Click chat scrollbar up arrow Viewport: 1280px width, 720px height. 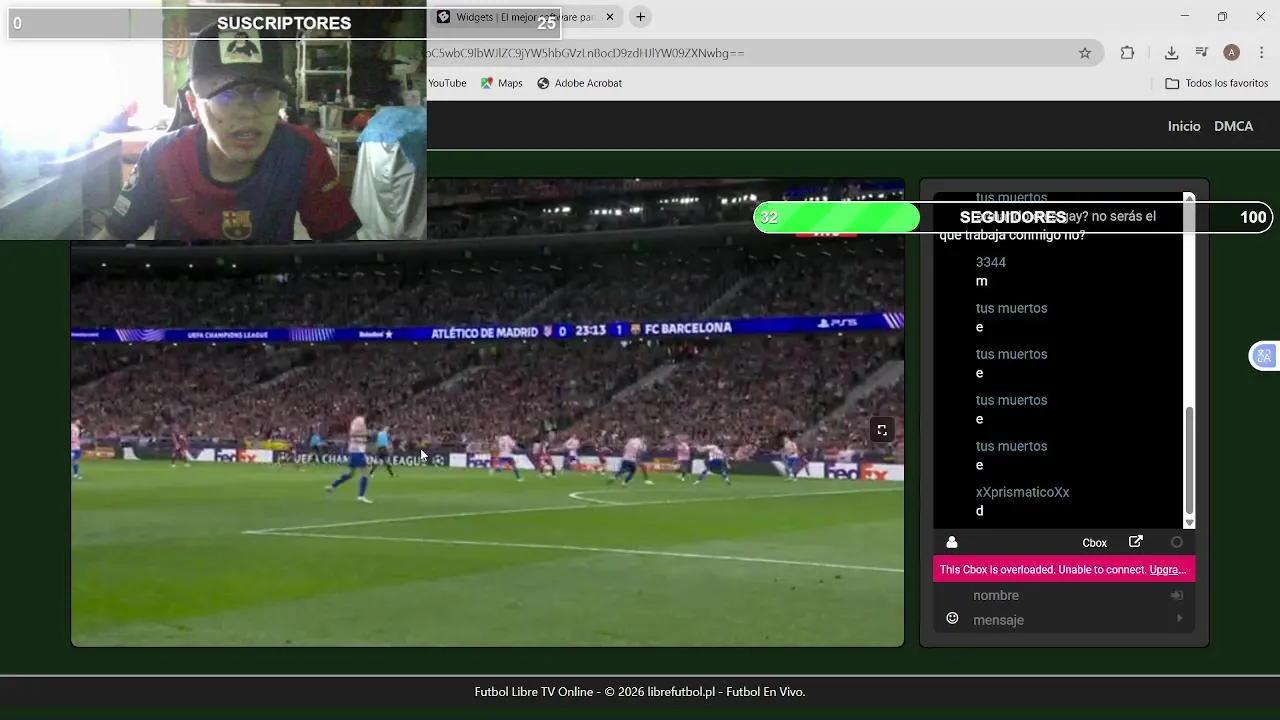click(1189, 198)
